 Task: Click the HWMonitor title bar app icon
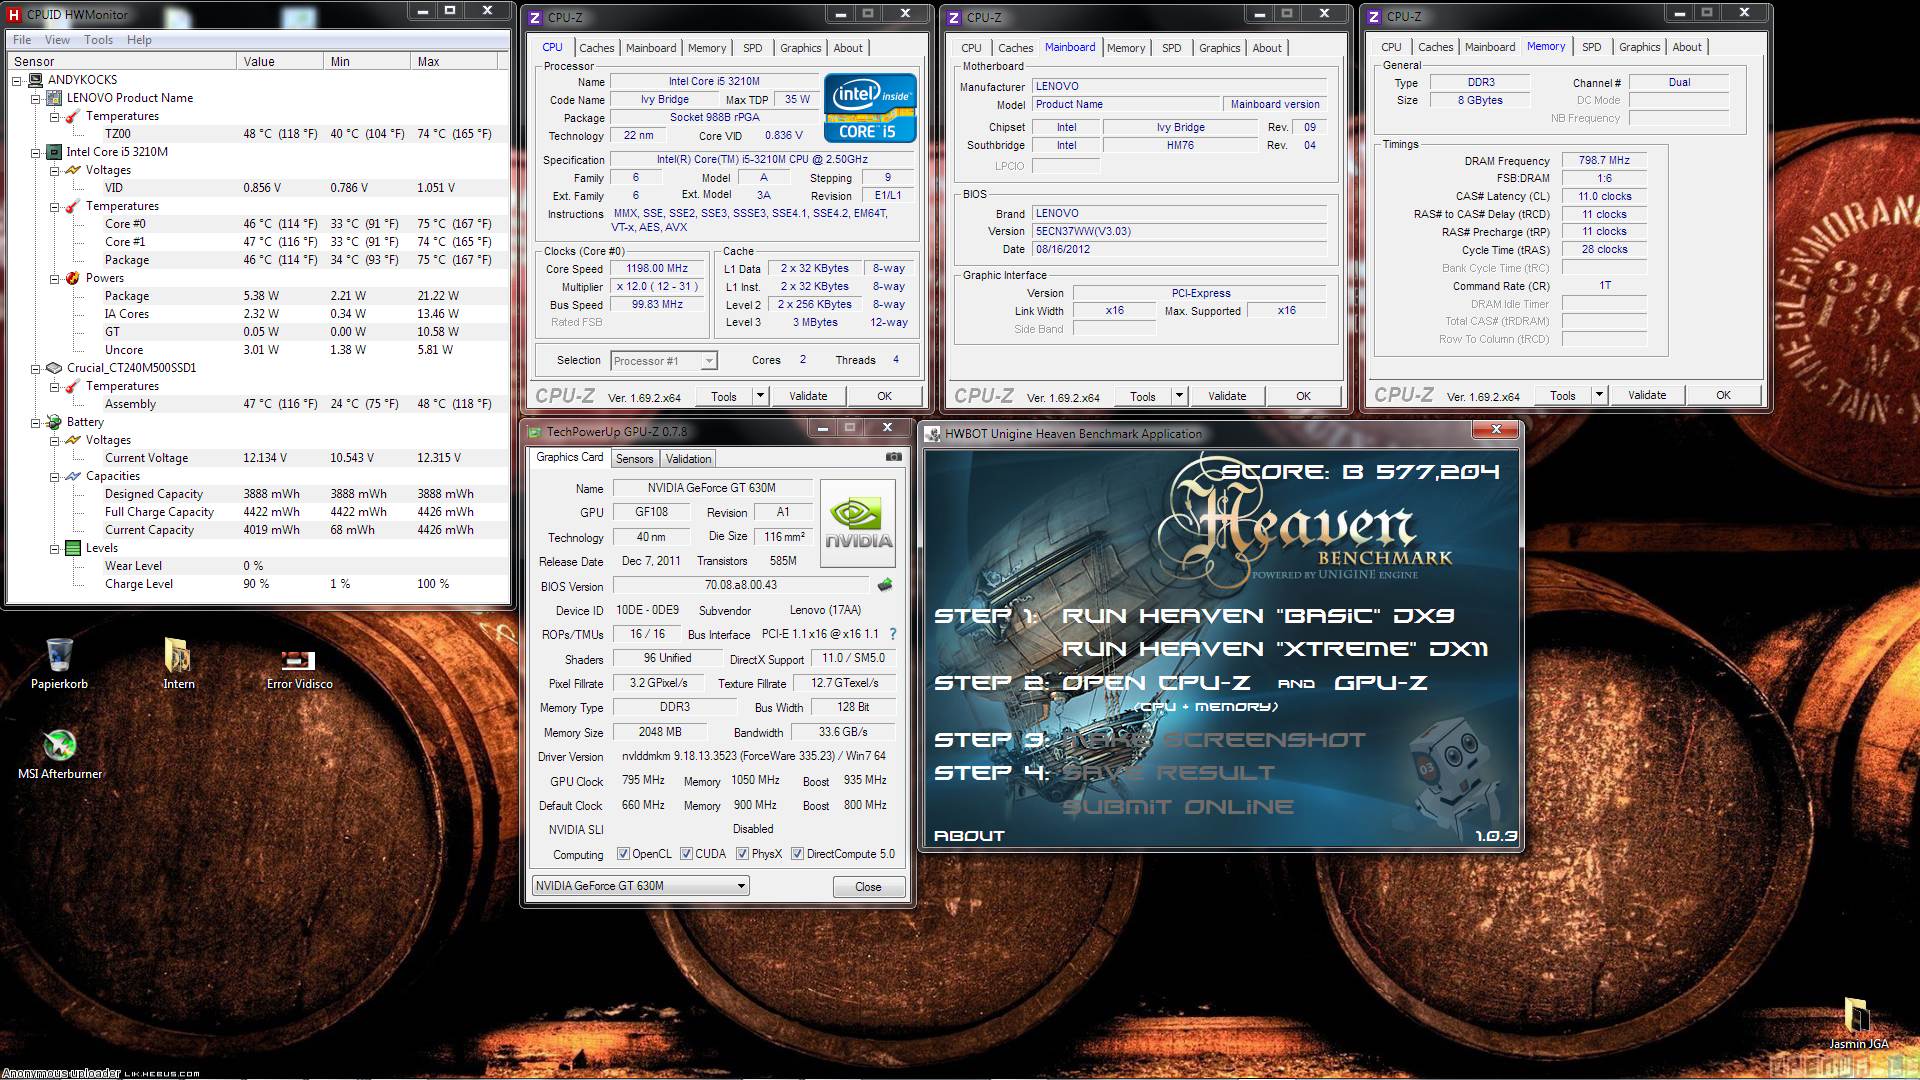pyautogui.click(x=14, y=14)
